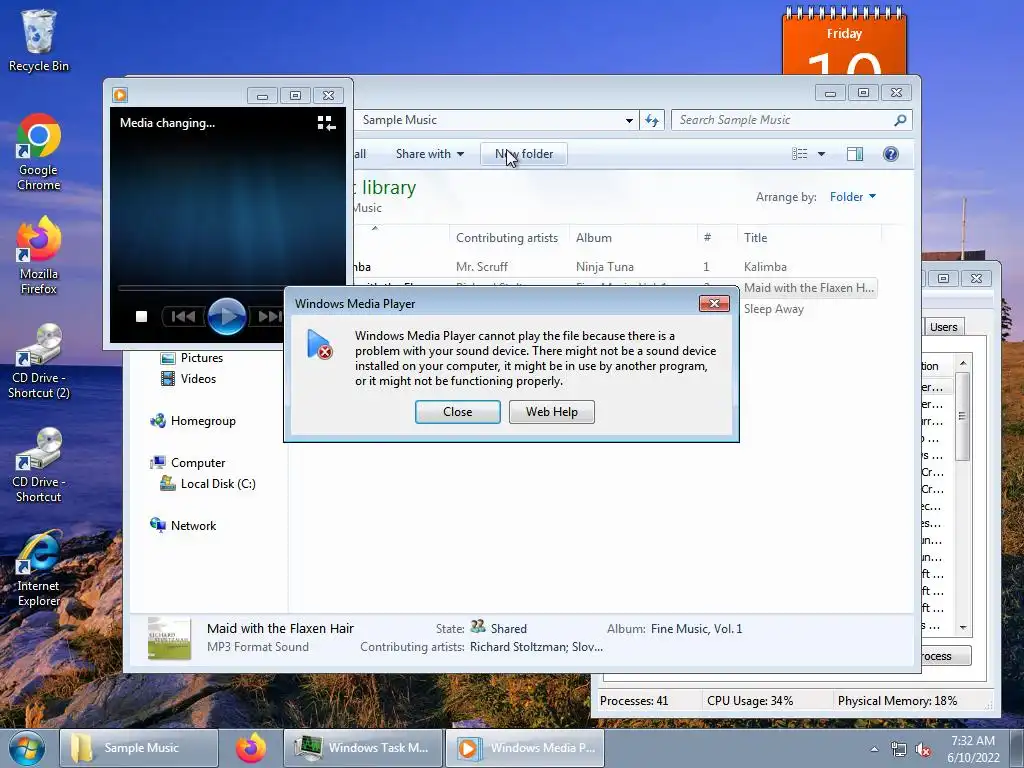Viewport: 1024px width, 768px height.
Task: Click the calendar gadget on desktop
Action: coord(844,40)
